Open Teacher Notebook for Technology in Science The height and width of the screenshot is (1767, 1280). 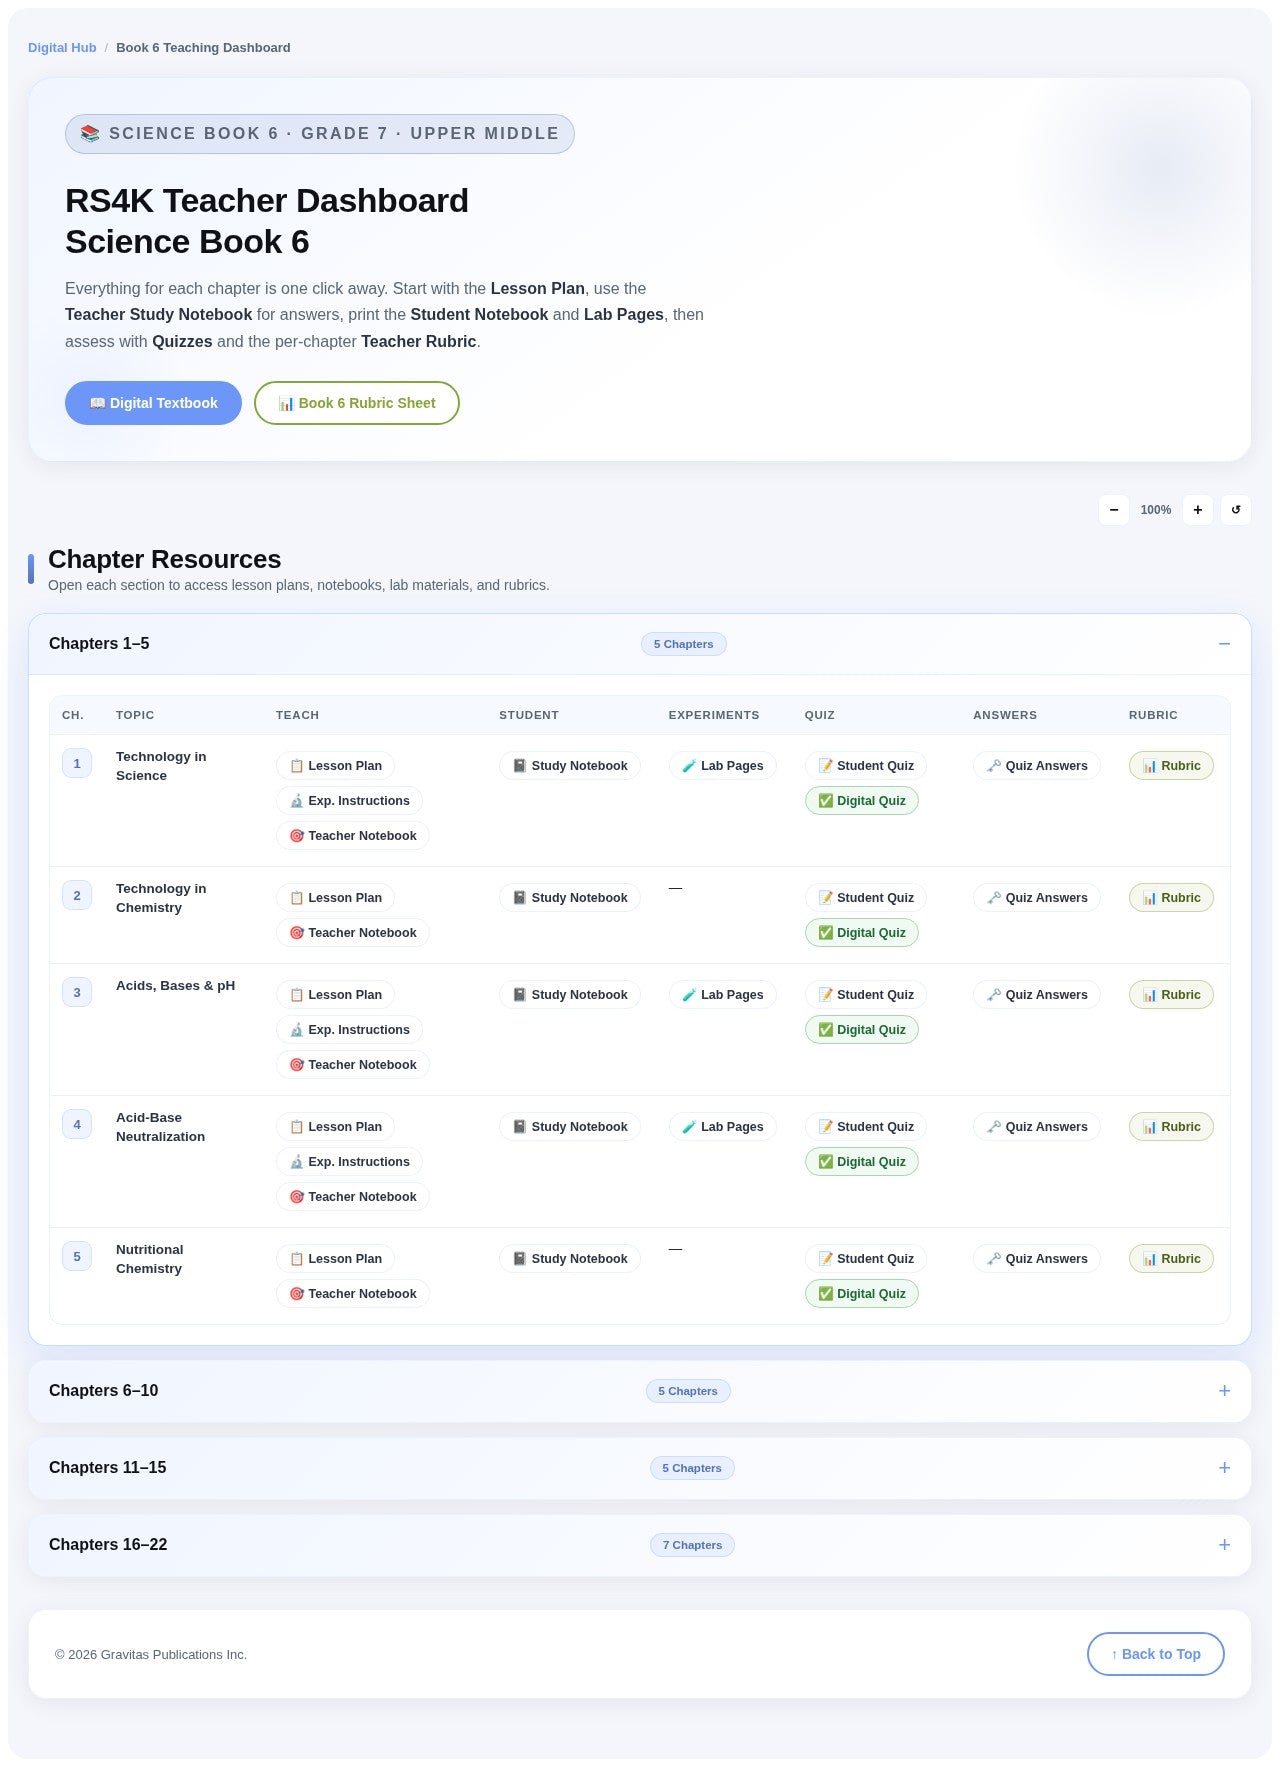pos(353,836)
